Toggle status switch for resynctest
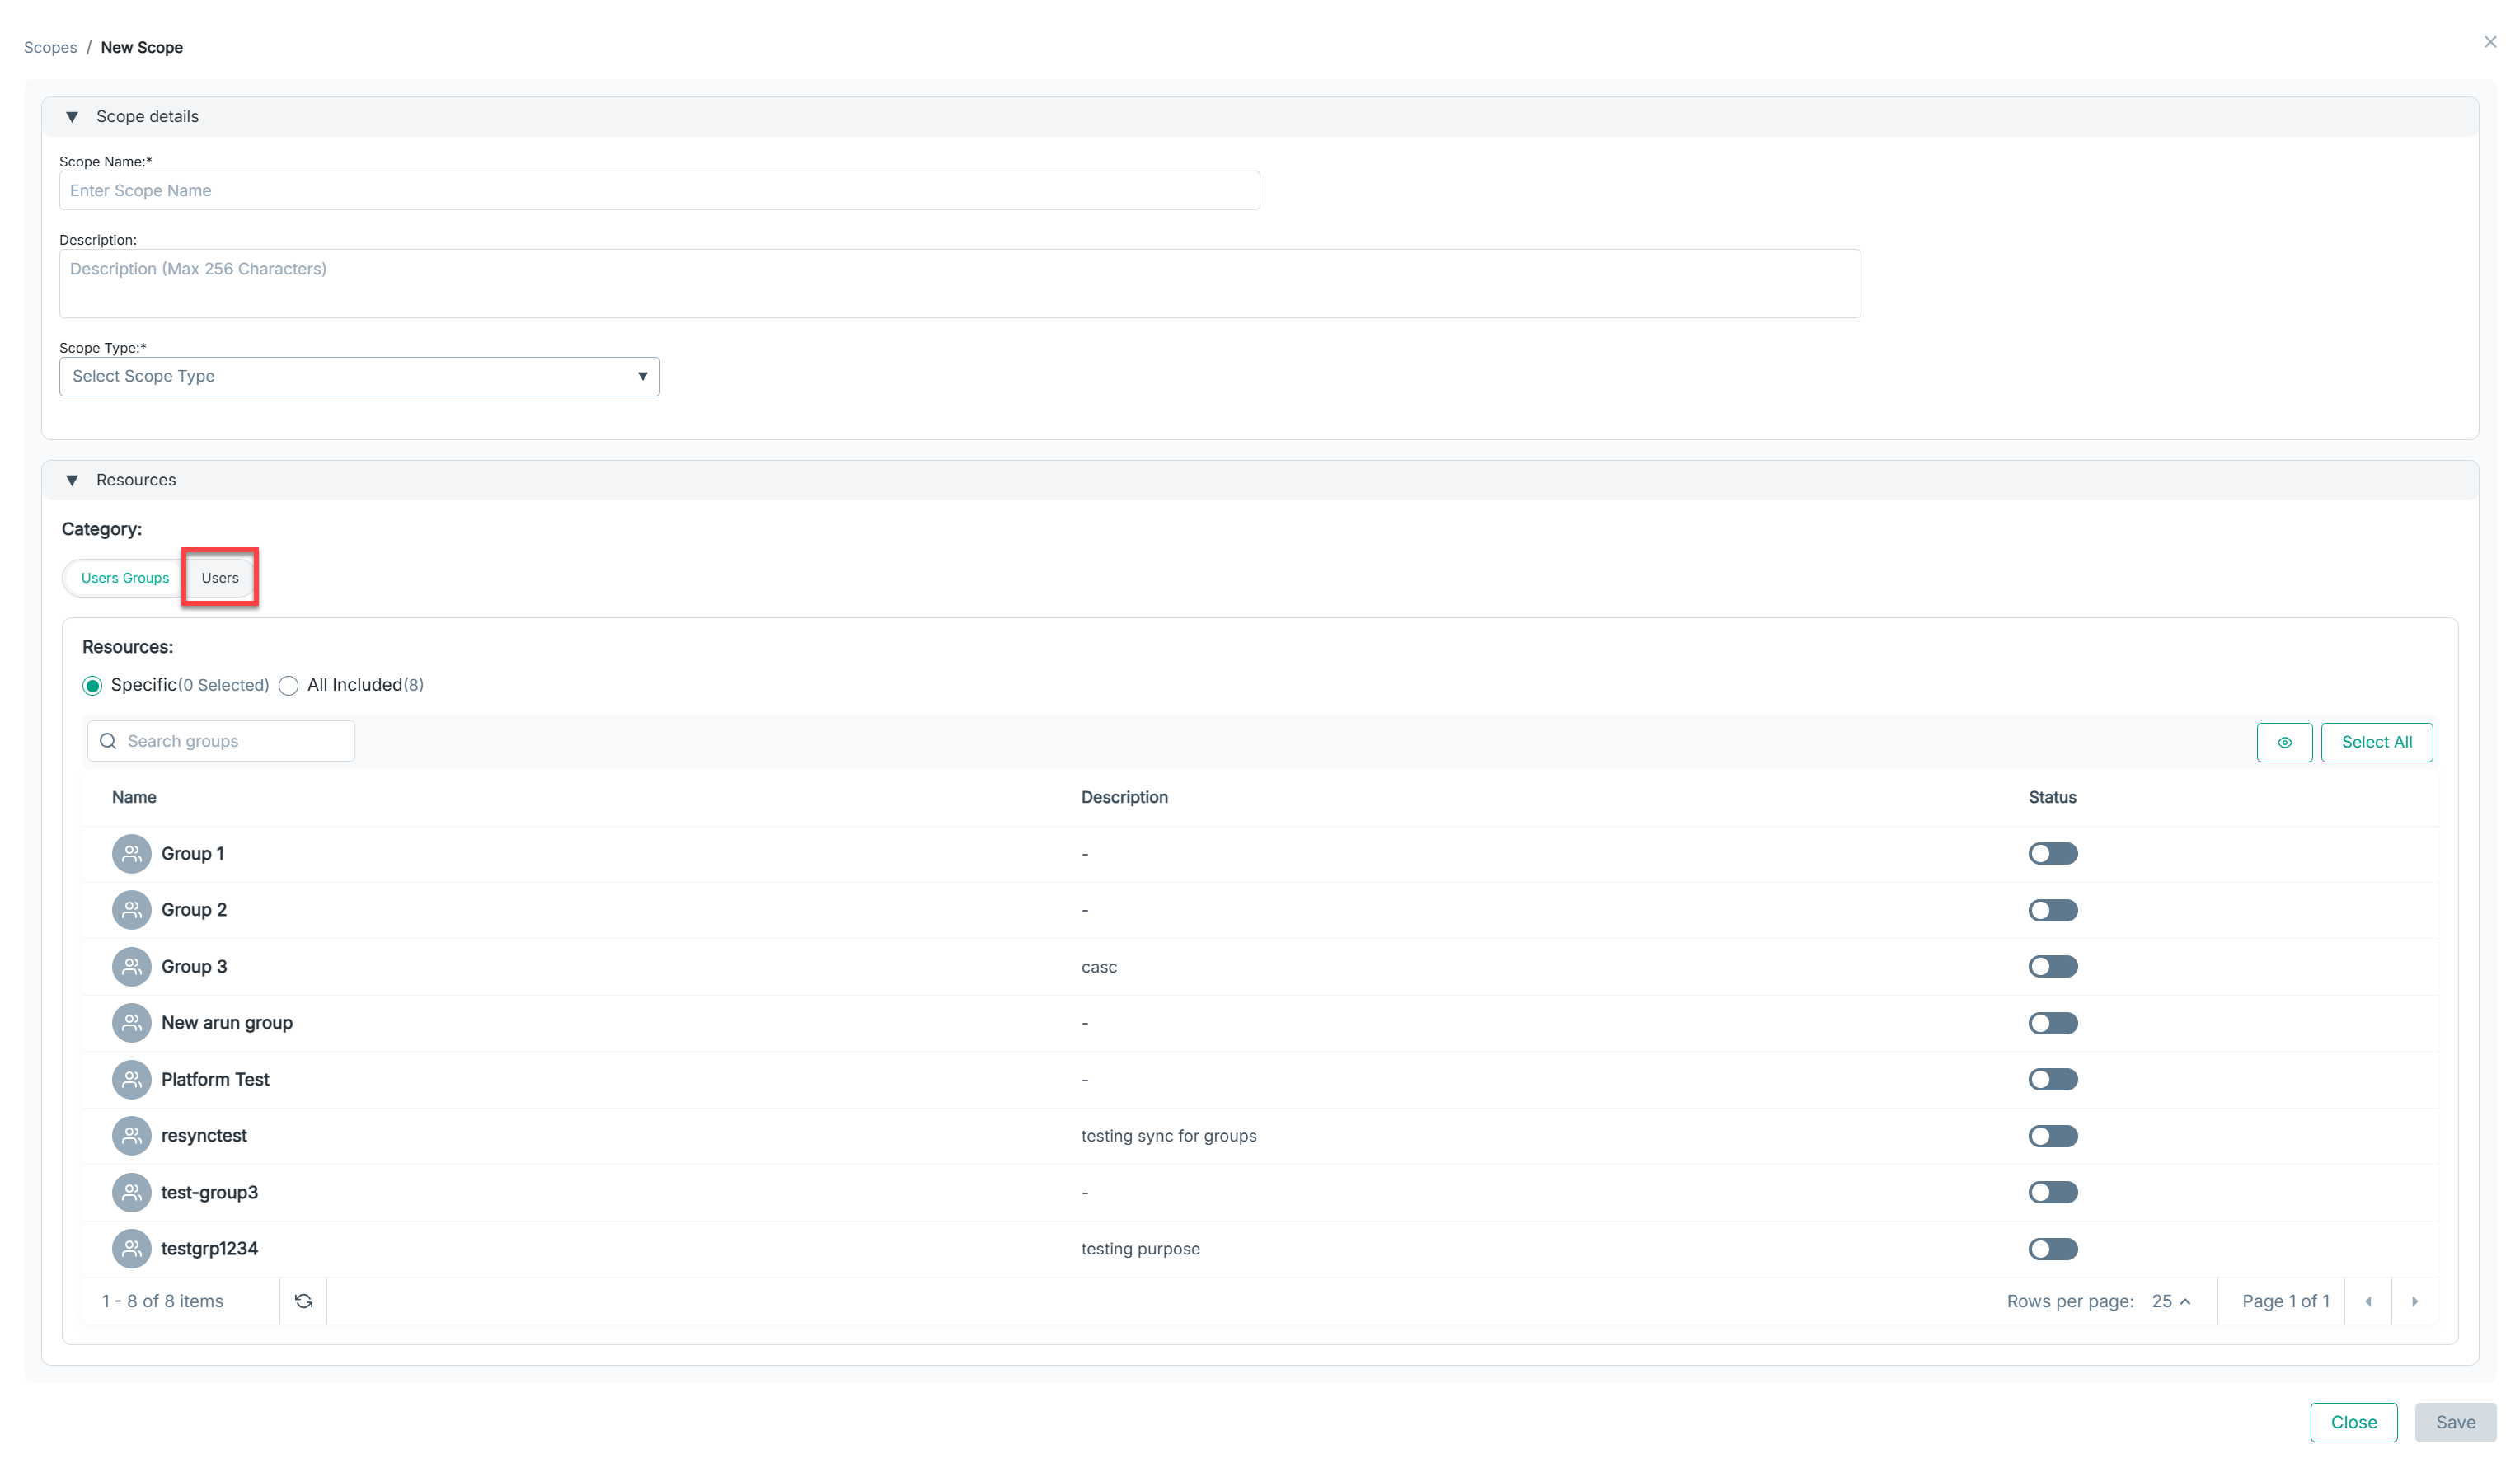The width and height of the screenshot is (2520, 1463). [2052, 1136]
